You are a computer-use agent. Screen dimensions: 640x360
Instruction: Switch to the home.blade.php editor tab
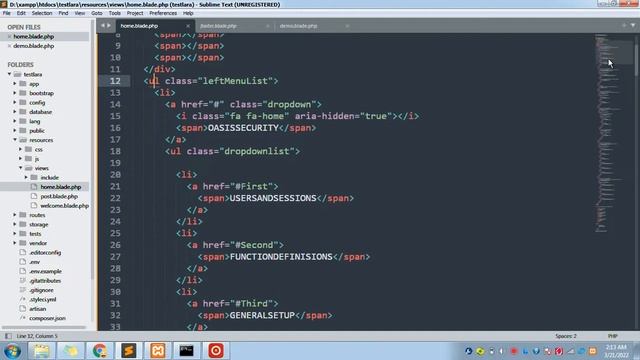(x=154, y=26)
